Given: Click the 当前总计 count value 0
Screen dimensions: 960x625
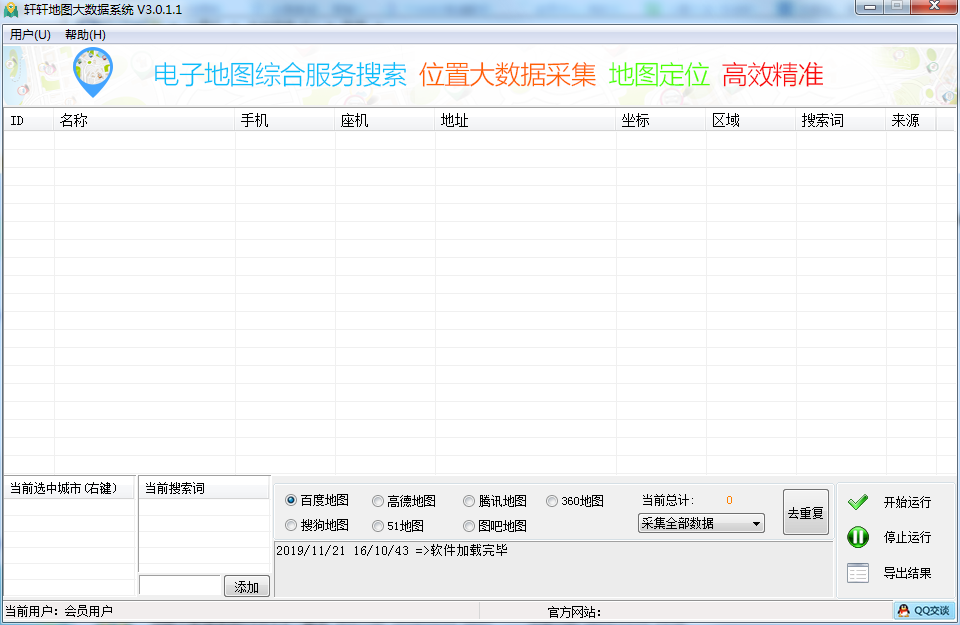Looking at the screenshot, I should (x=729, y=500).
